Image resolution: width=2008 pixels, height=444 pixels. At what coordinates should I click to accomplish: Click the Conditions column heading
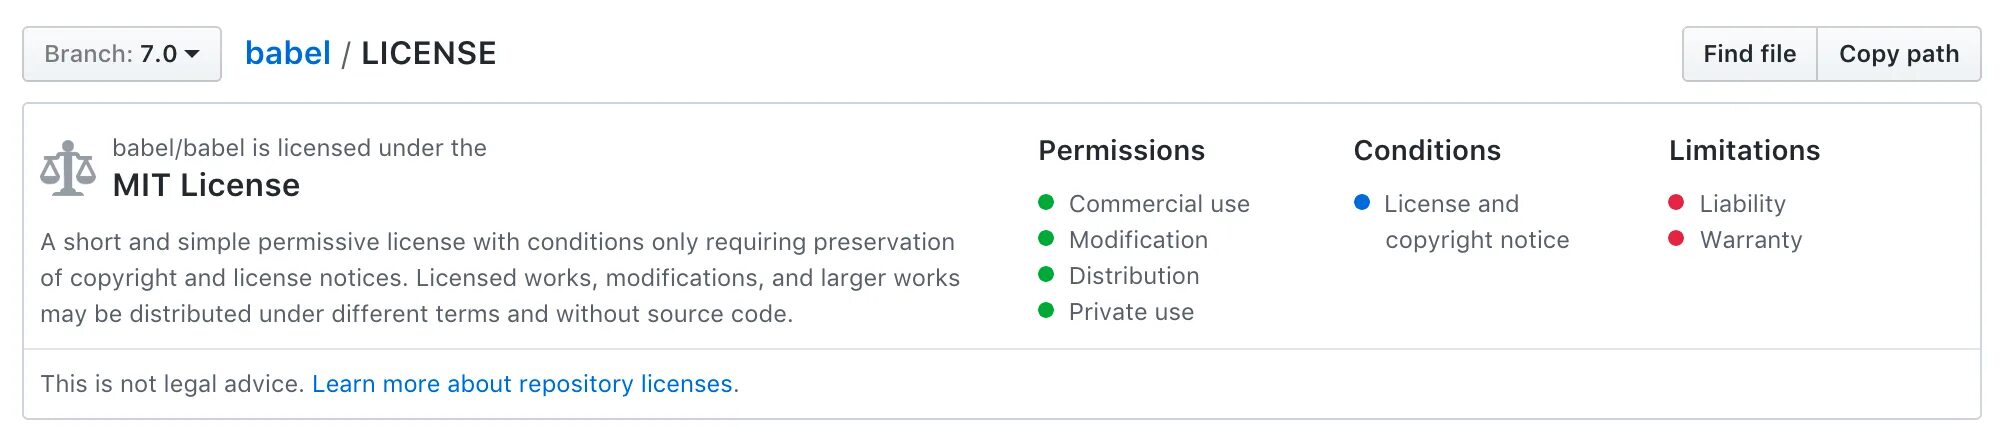[1427, 150]
